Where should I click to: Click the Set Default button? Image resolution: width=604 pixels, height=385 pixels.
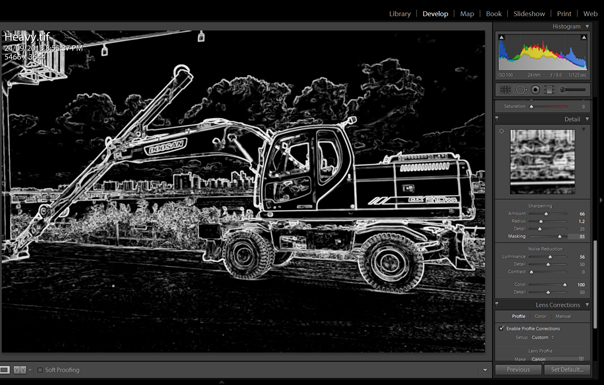pyautogui.click(x=567, y=369)
